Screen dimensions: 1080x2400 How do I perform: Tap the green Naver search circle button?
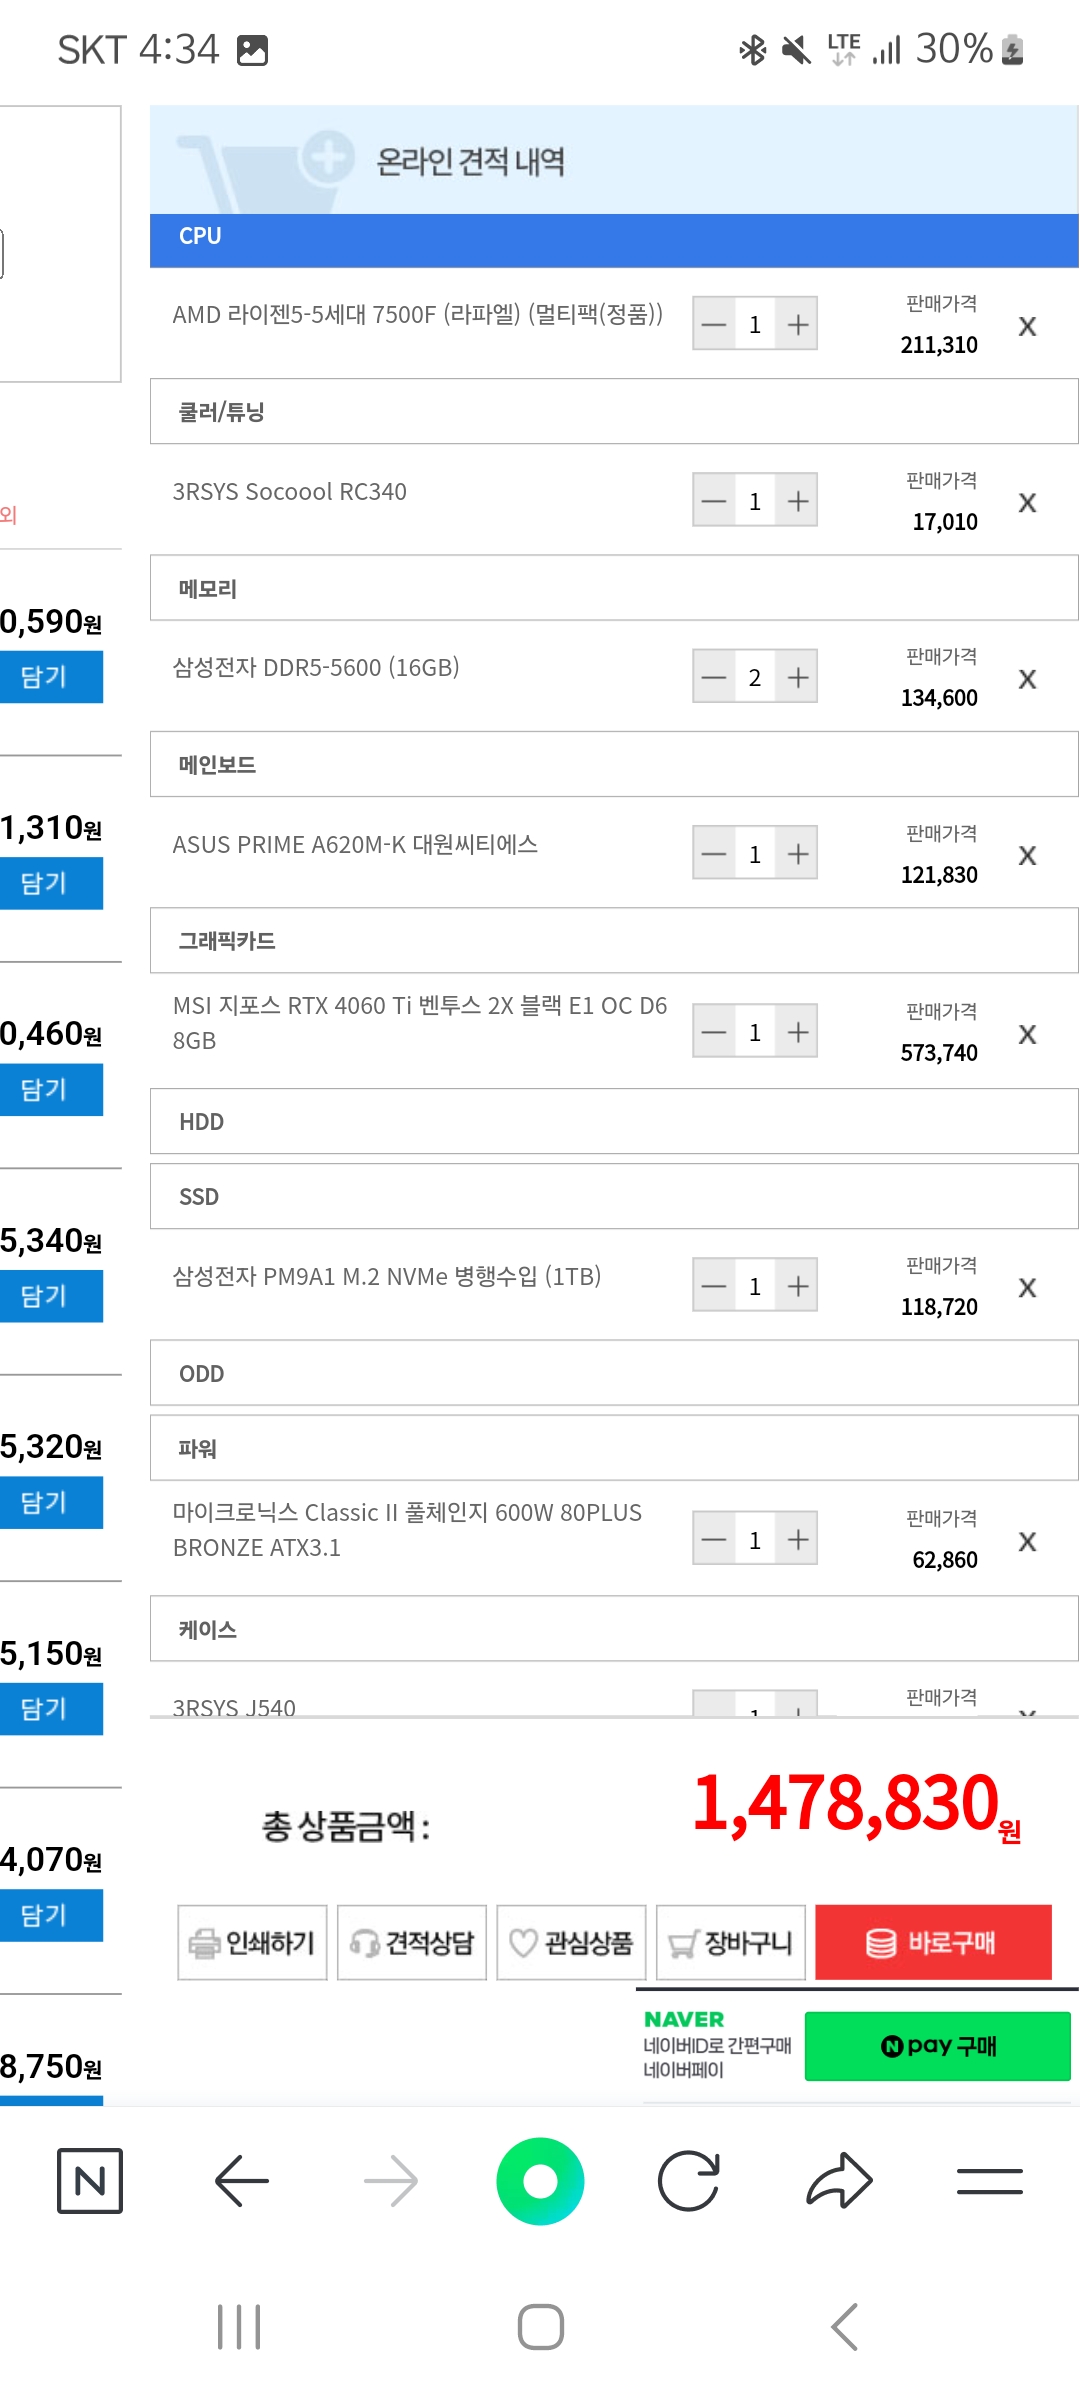coord(540,2180)
